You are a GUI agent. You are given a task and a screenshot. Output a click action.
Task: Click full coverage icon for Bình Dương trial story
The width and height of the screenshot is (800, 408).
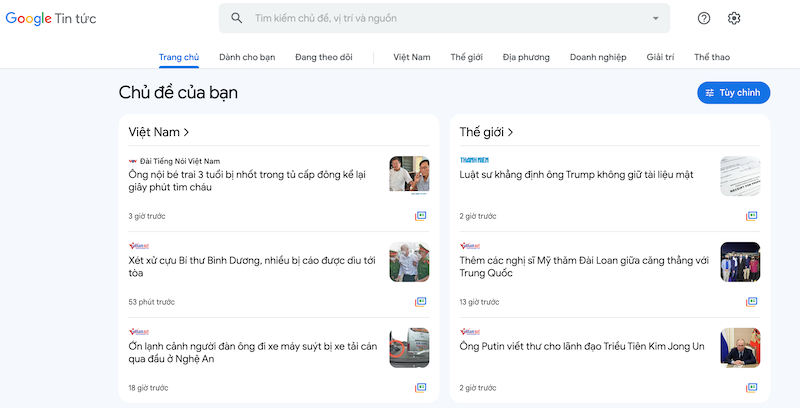point(421,302)
